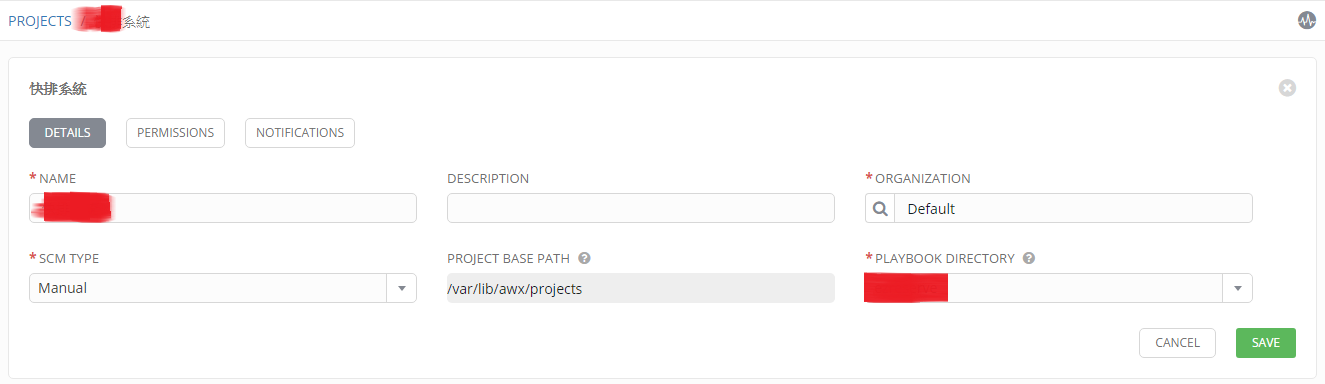Click the /var/lib/awx/projects base path field
The image size is (1325, 384).
tap(641, 288)
